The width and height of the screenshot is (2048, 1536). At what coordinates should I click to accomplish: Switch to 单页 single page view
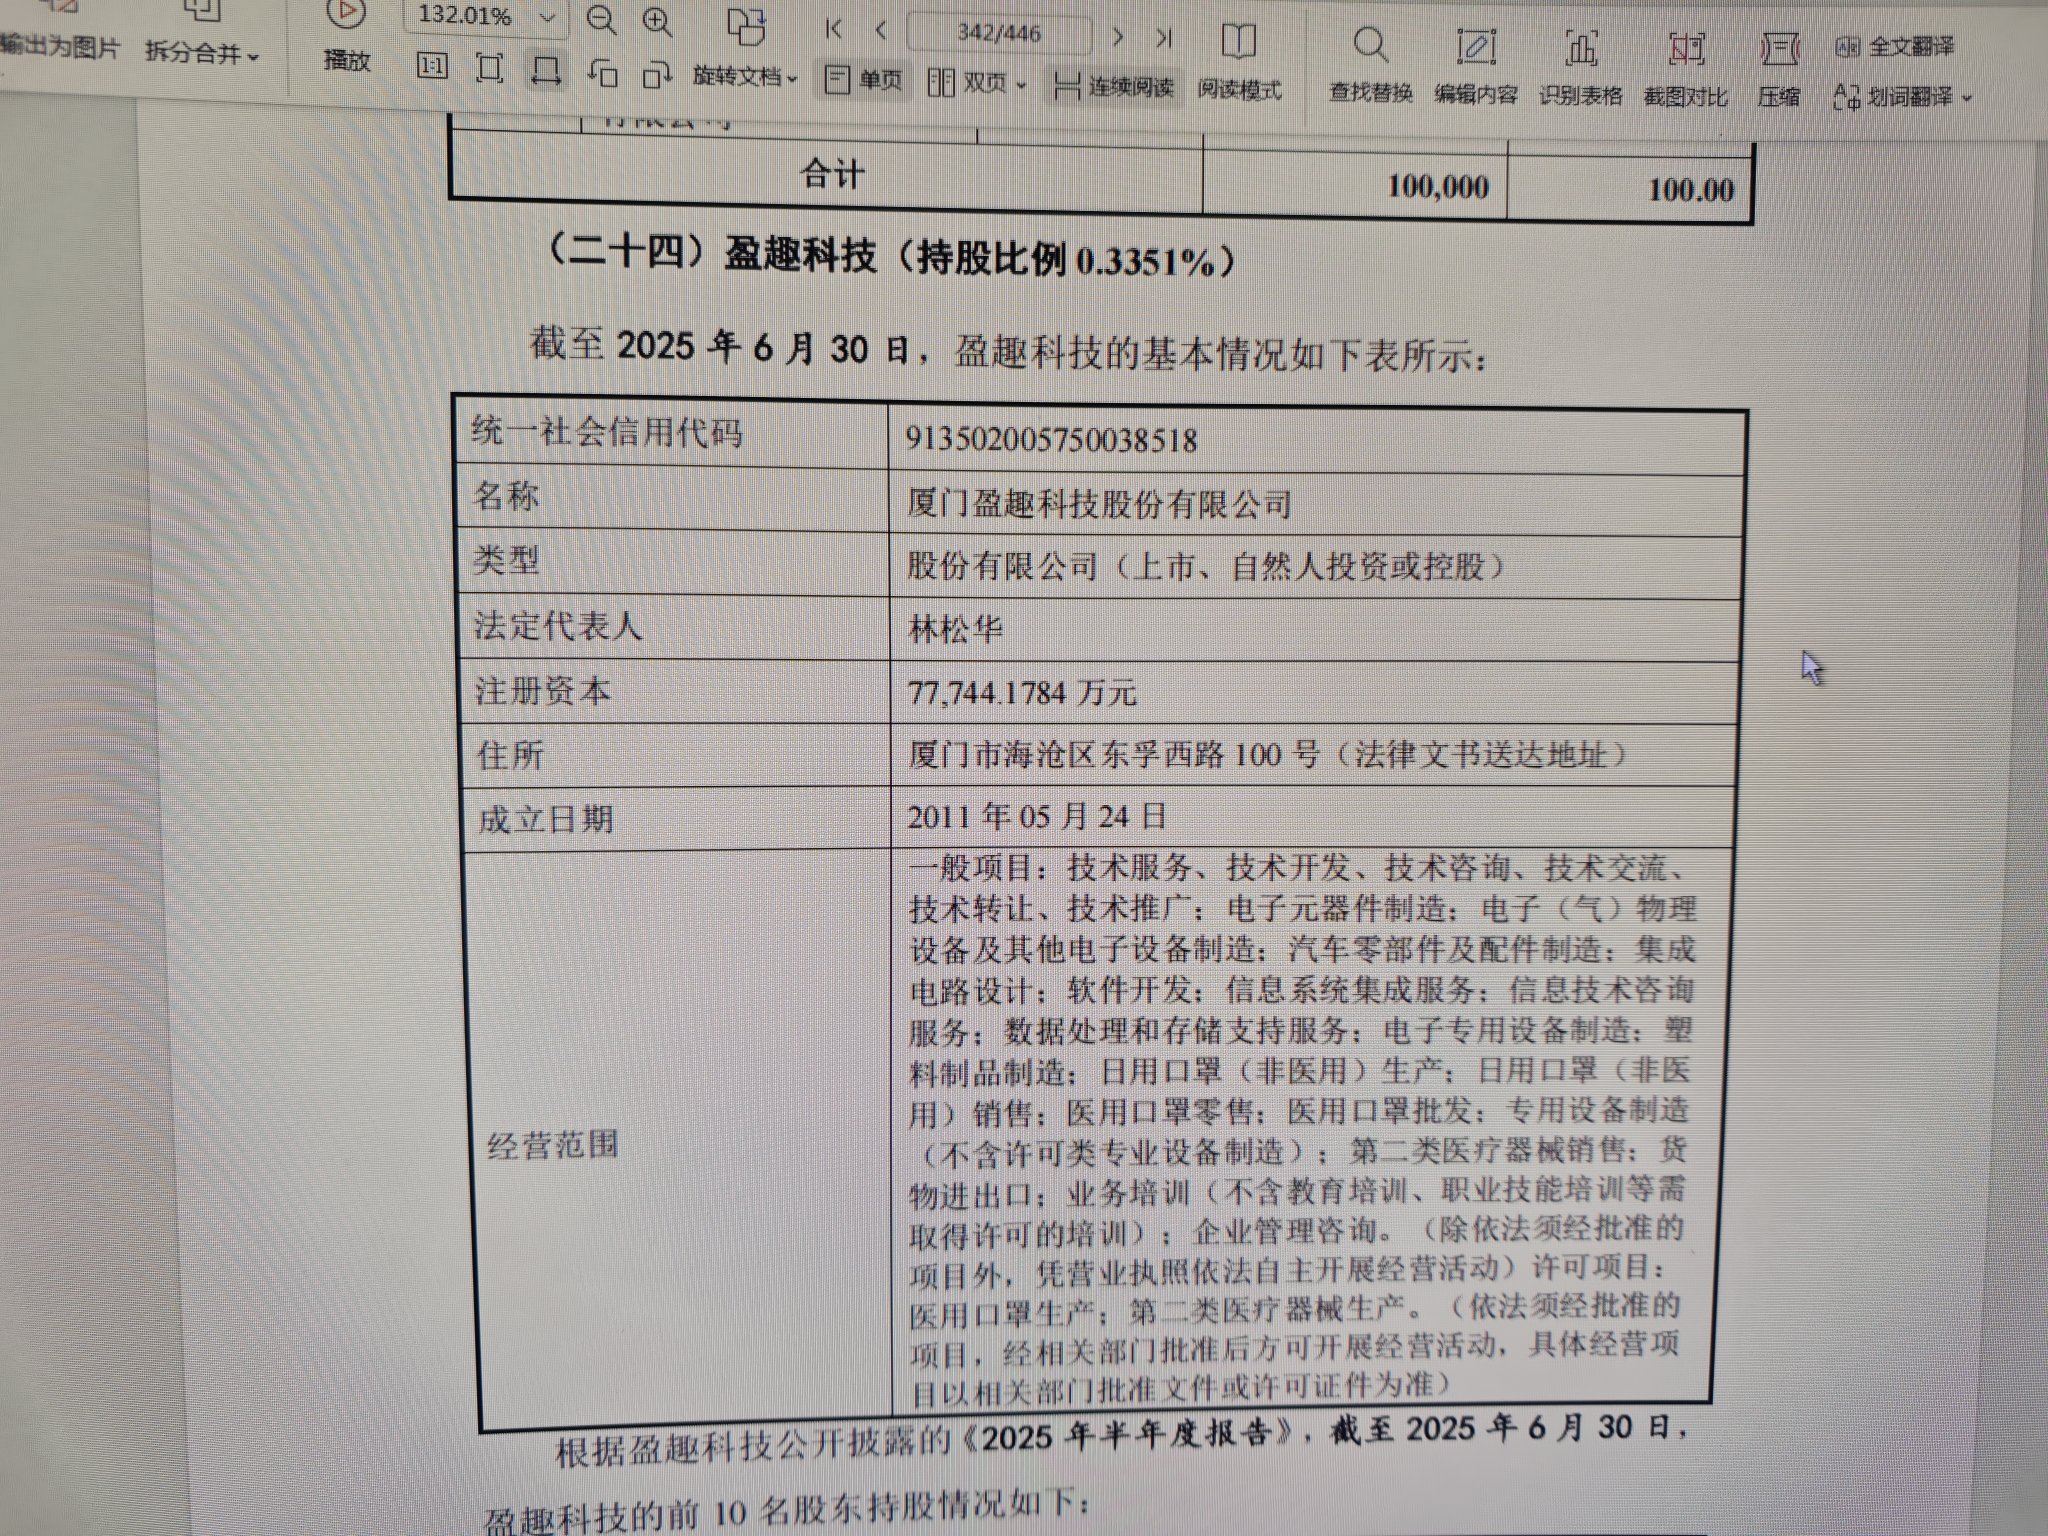click(x=865, y=80)
